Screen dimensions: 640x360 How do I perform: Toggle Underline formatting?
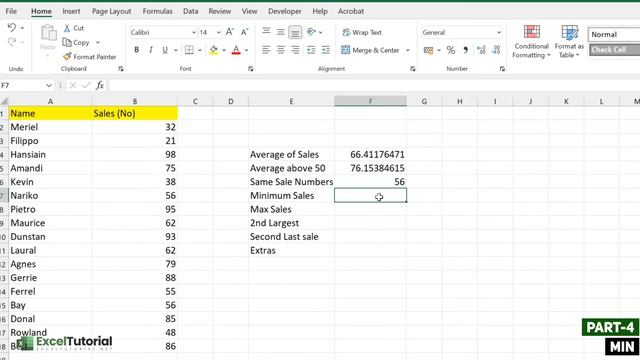[165, 50]
